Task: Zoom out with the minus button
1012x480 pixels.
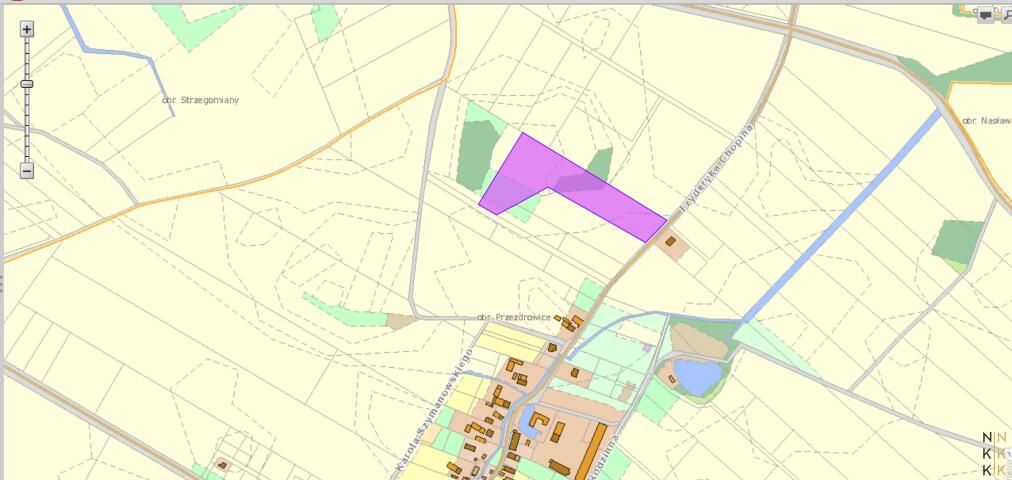Action: pos(26,170)
